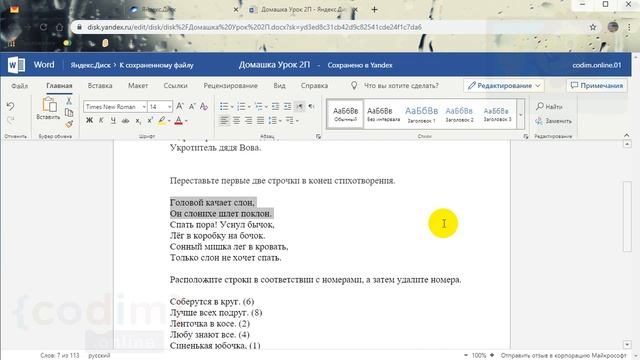The height and width of the screenshot is (360, 640).
Task: Set right-to-left text direction
Action: 311,107
